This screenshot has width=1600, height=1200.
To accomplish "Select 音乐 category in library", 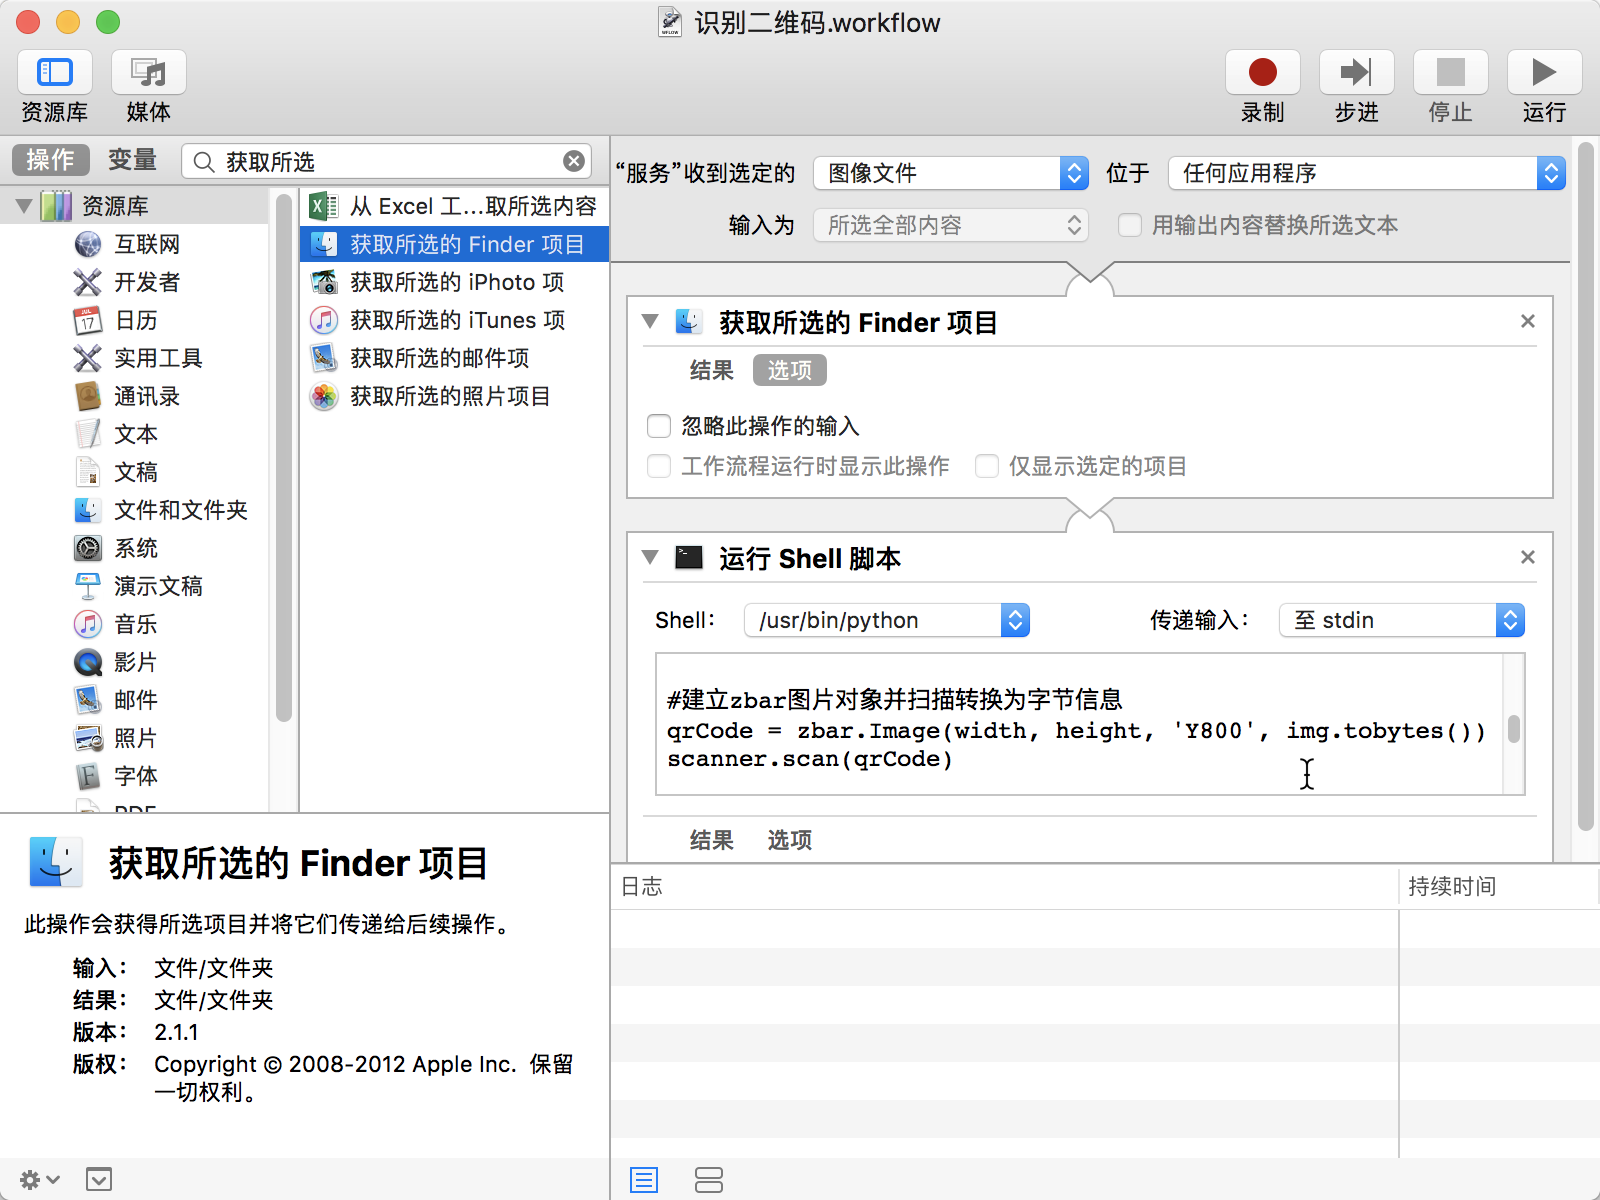I will tap(135, 624).
